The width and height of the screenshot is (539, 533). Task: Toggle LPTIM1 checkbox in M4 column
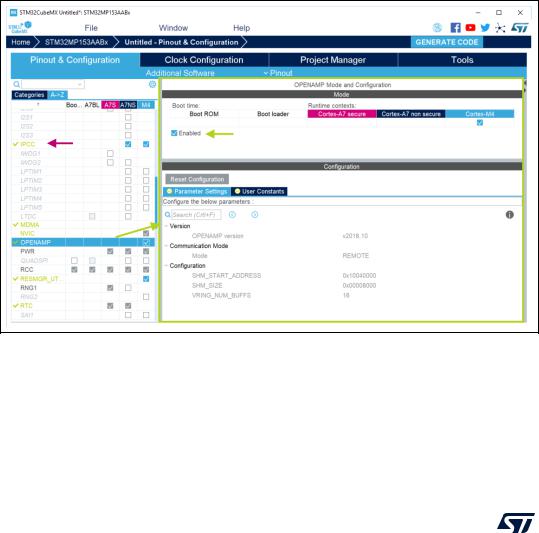[146, 171]
